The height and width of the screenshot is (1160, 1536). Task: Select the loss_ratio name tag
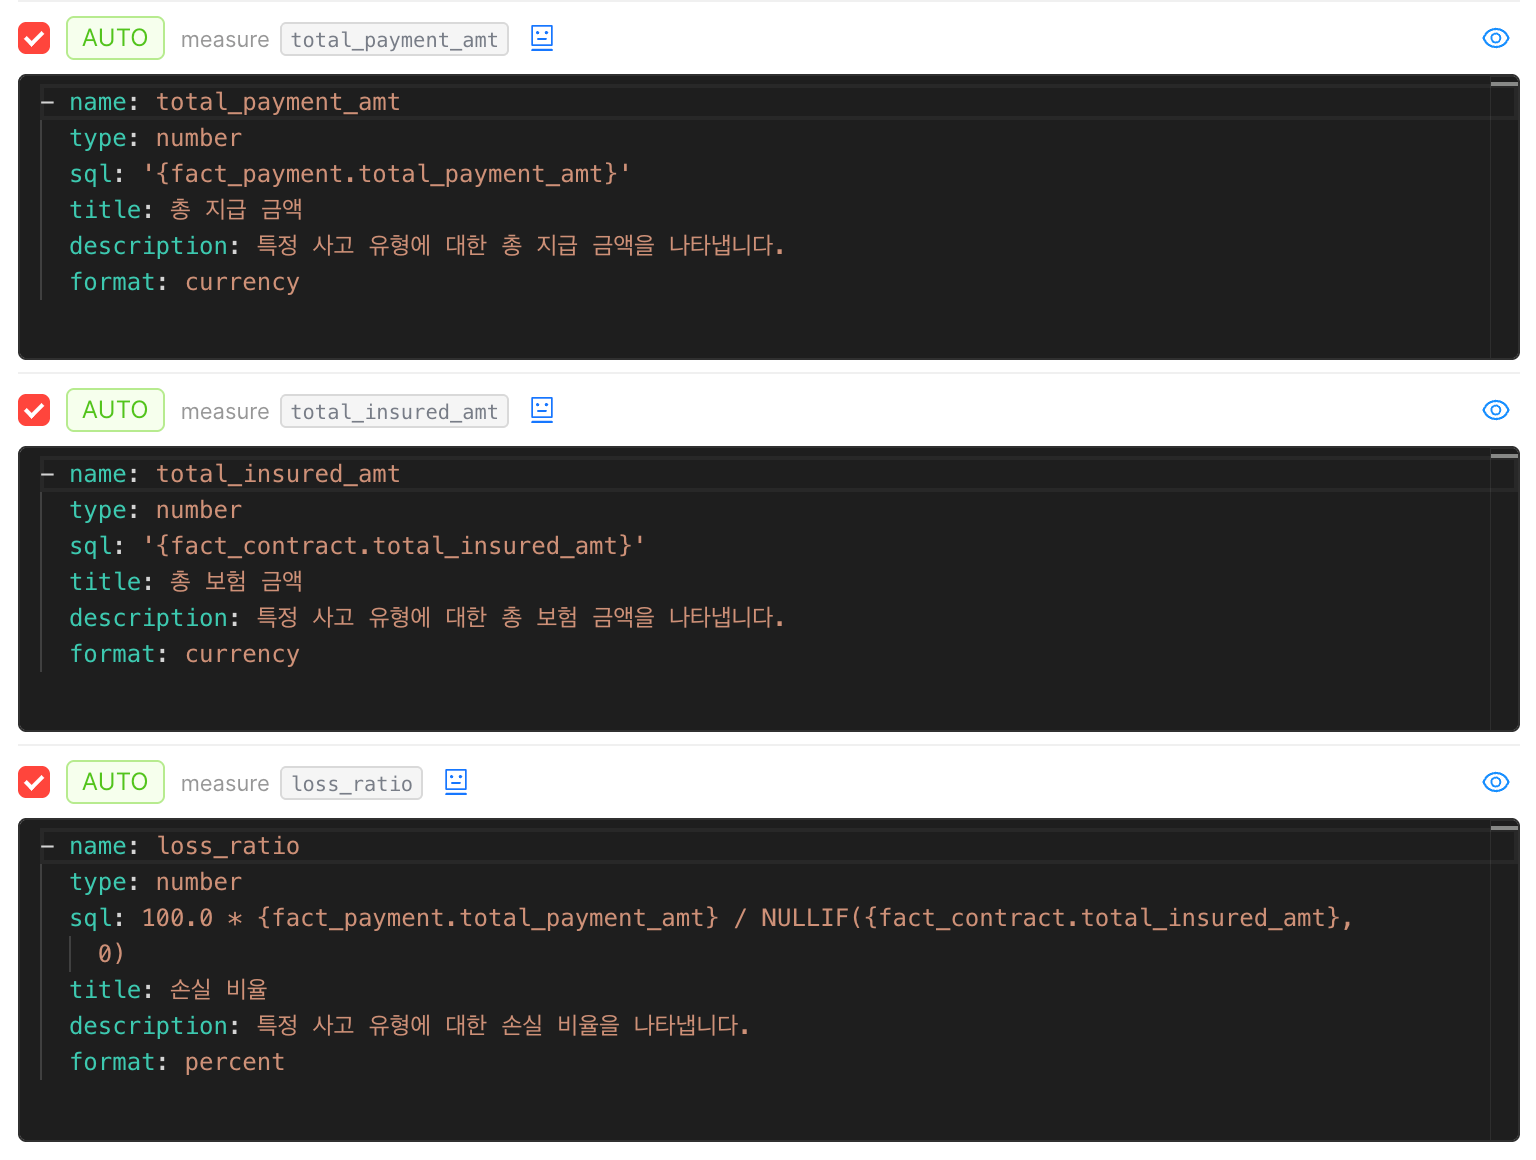click(x=352, y=783)
